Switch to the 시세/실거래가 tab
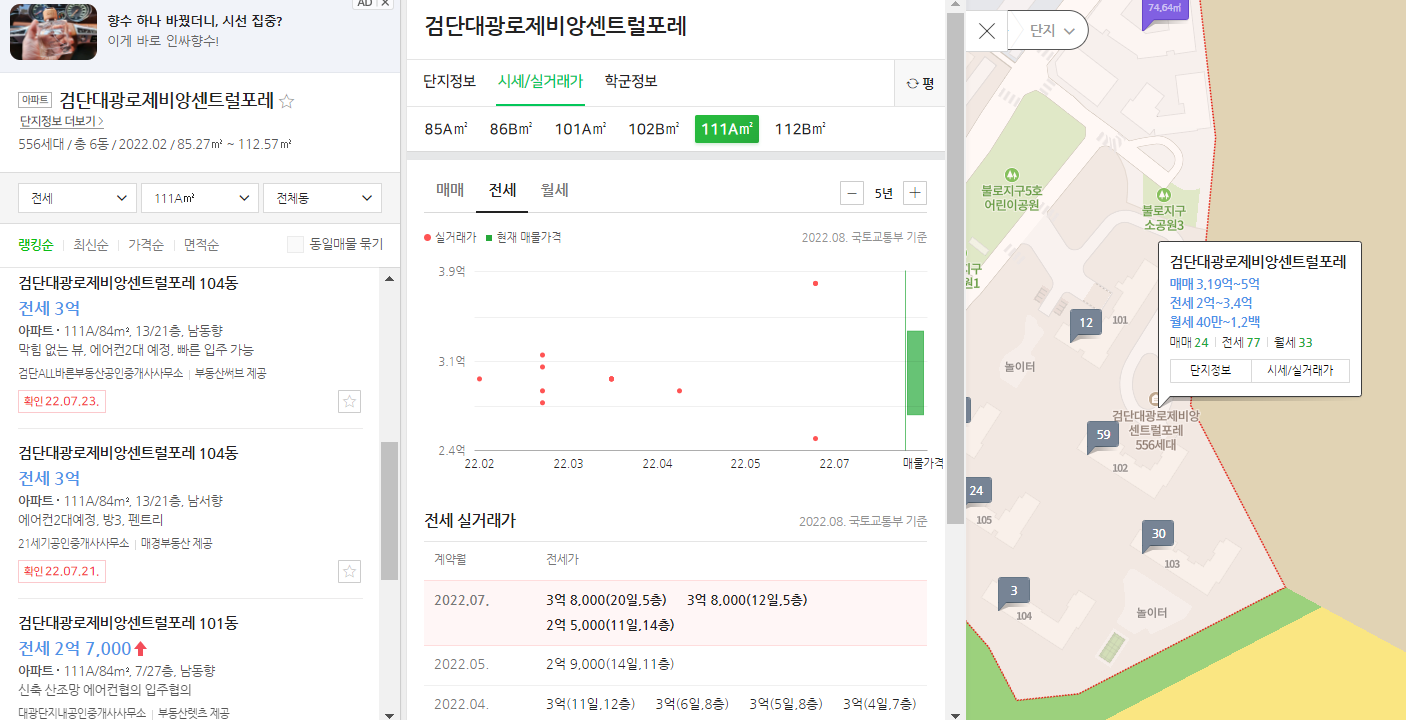Image resolution: width=1406 pixels, height=720 pixels. tap(540, 81)
